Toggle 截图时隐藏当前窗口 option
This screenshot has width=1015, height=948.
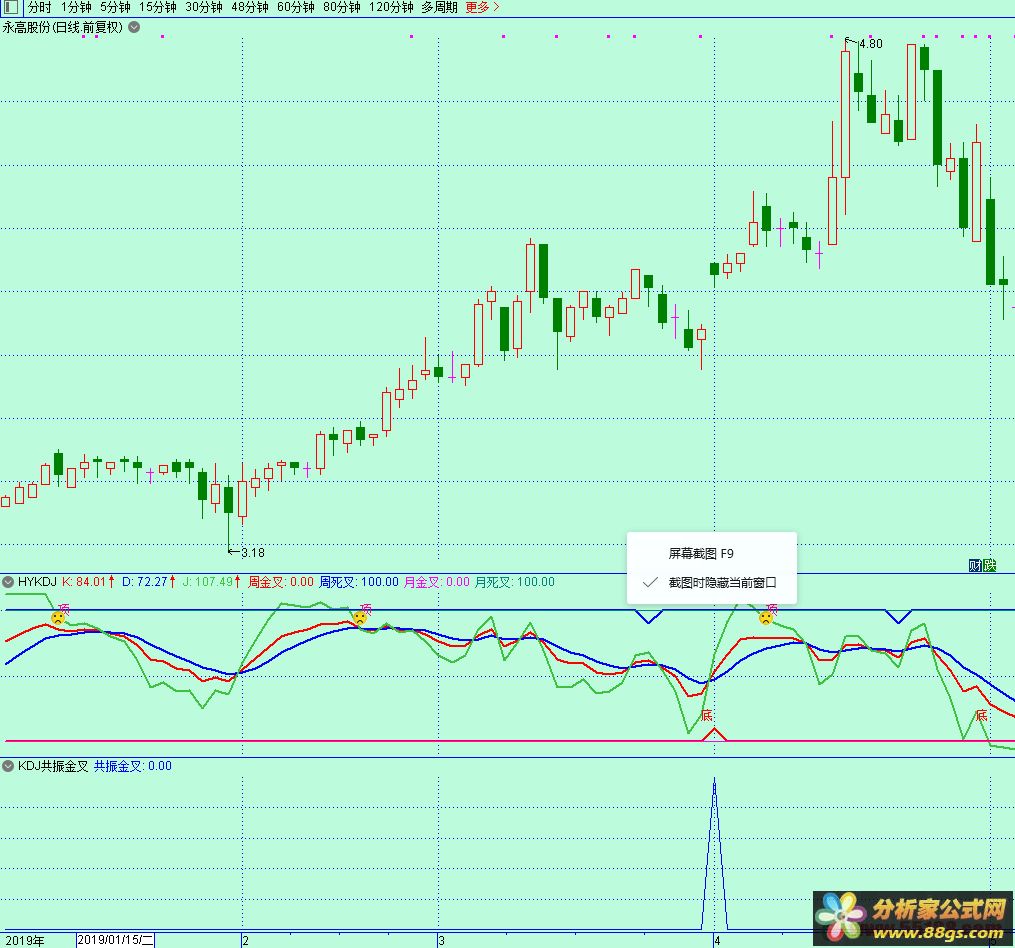point(711,583)
